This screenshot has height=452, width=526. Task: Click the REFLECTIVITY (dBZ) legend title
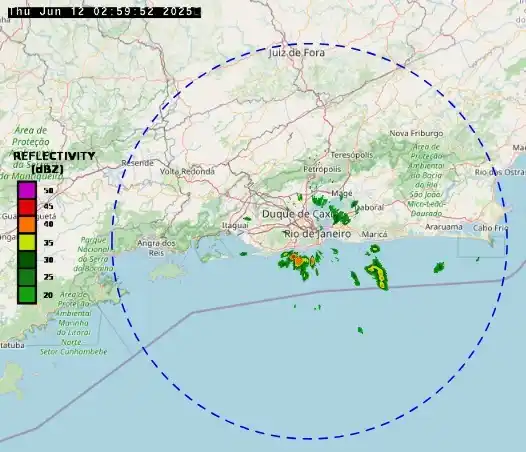click(x=54, y=162)
